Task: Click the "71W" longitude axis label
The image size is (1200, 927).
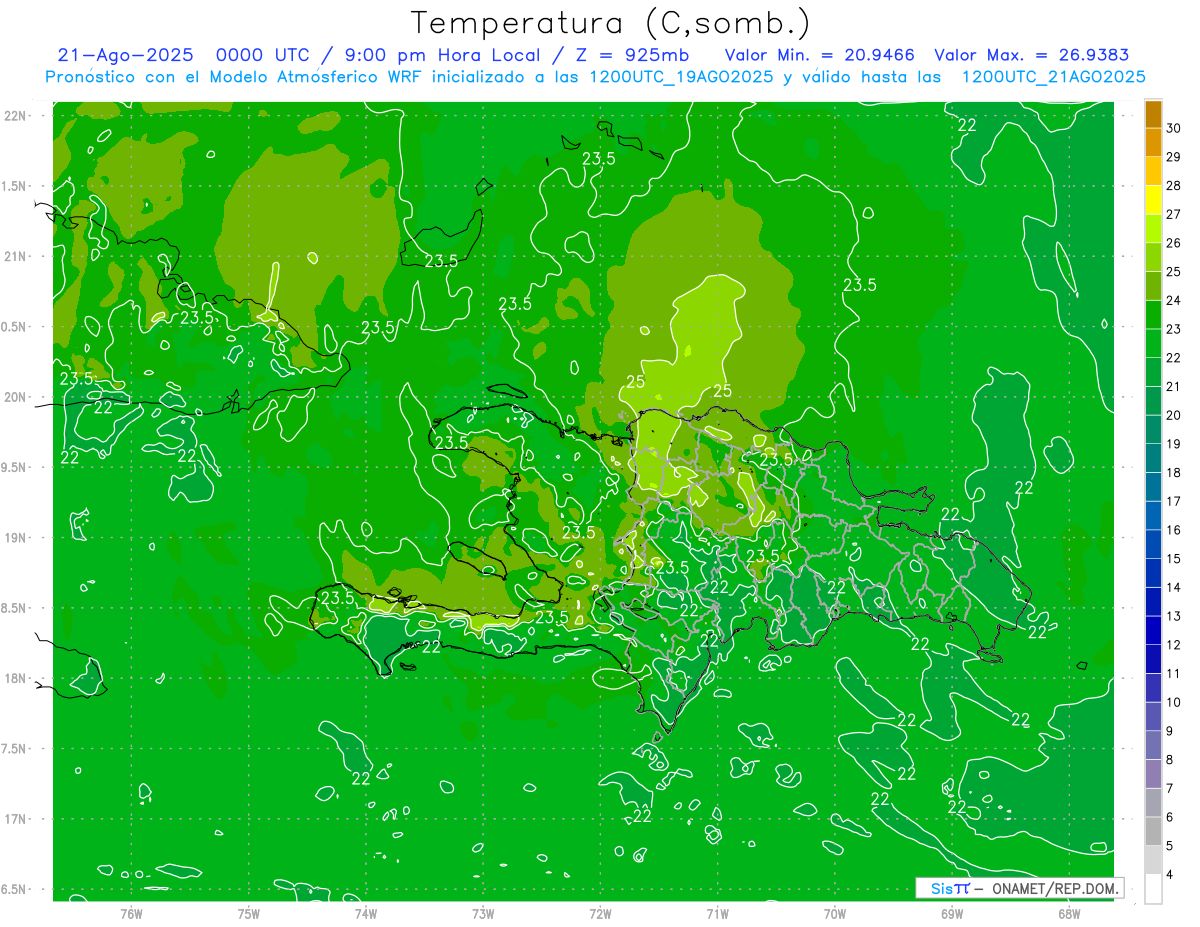Action: coord(717,913)
